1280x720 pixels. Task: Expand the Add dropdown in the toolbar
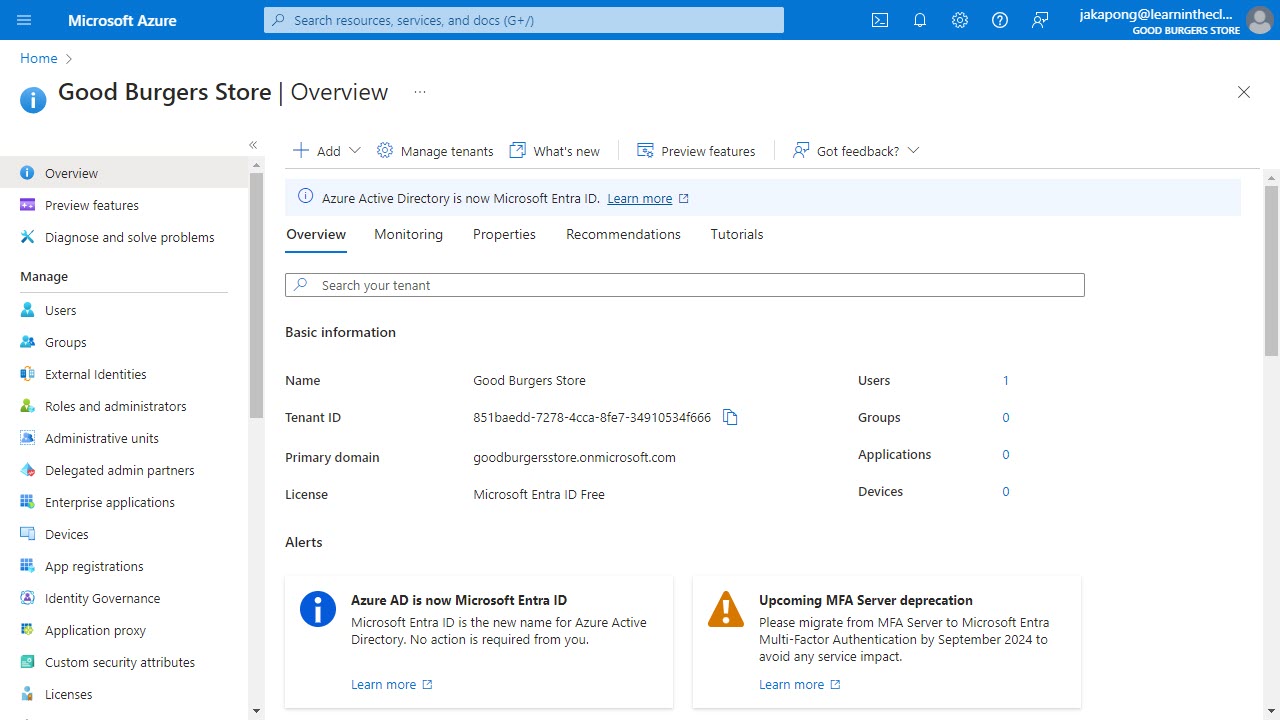(353, 150)
